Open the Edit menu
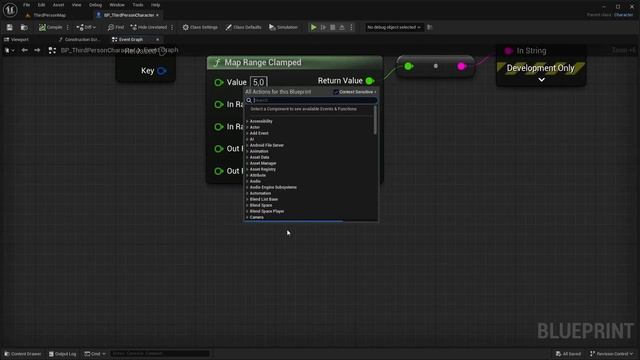Viewport: 640px width, 360px height. [41, 5]
